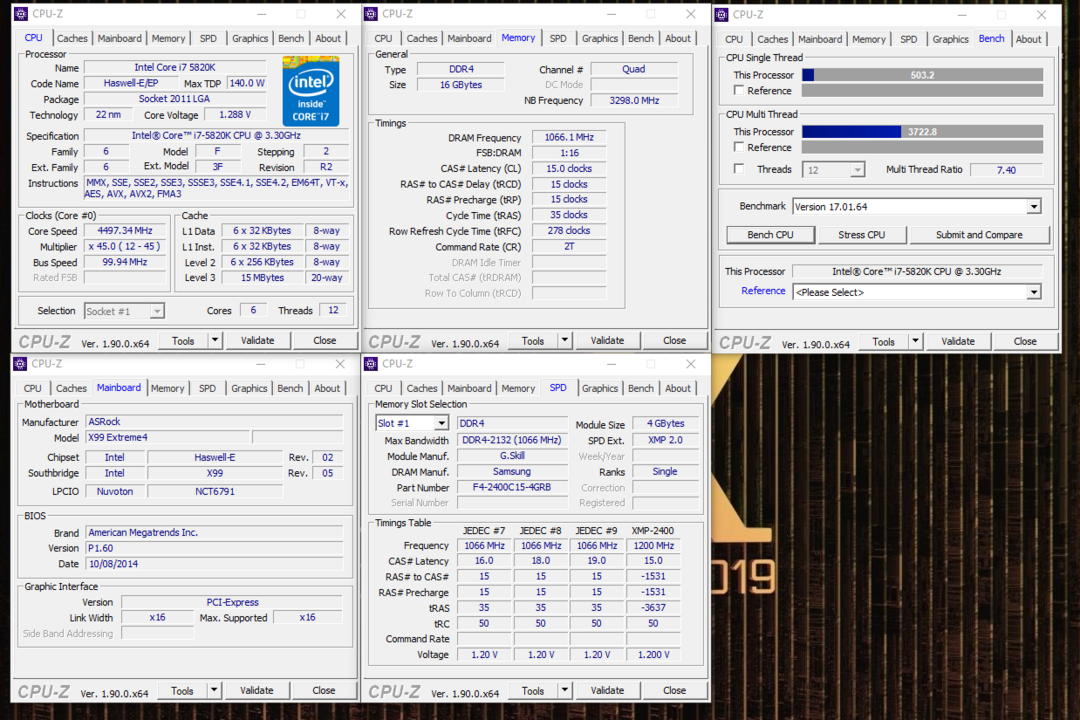Expand Tools arrow in CPU window

pos(215,340)
